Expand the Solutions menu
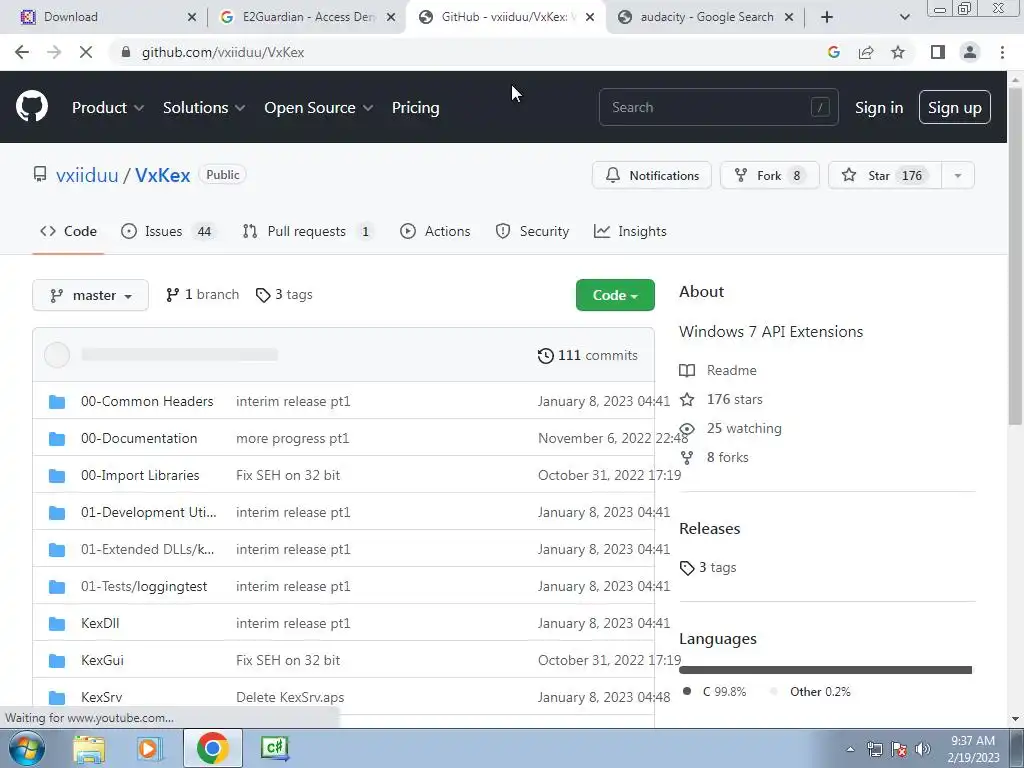The width and height of the screenshot is (1024, 768). (204, 108)
